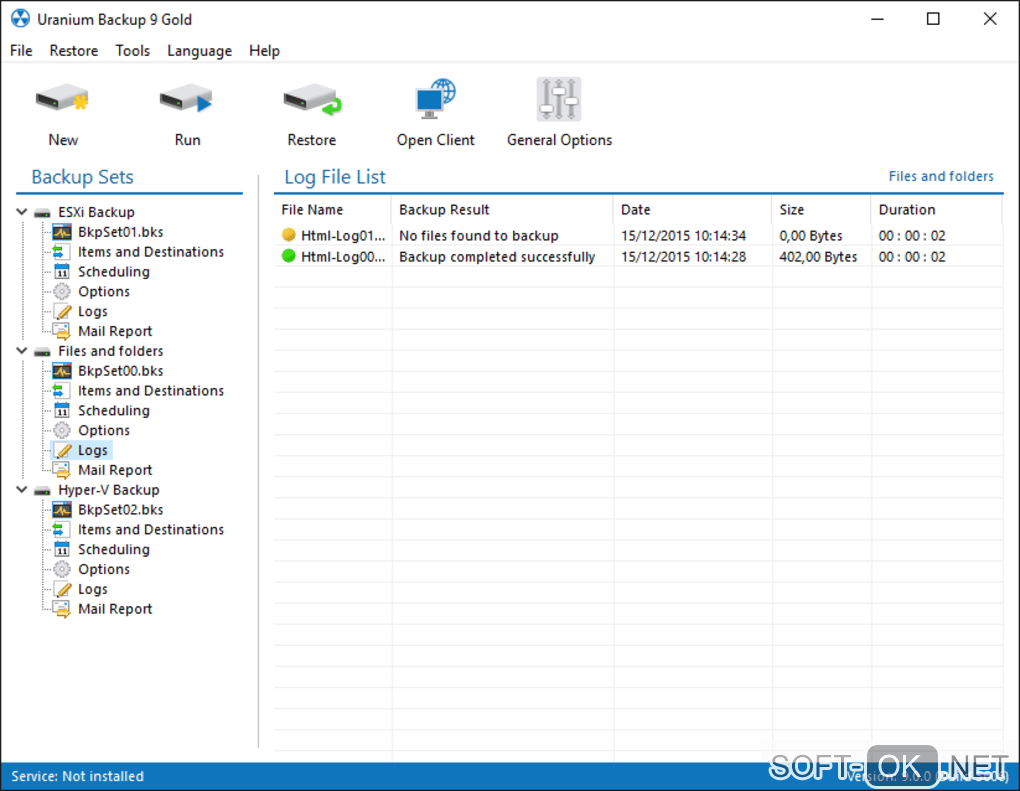This screenshot has height=791, width=1020.
Task: Collapse the Hyper-V Backup tree node
Action: point(21,489)
